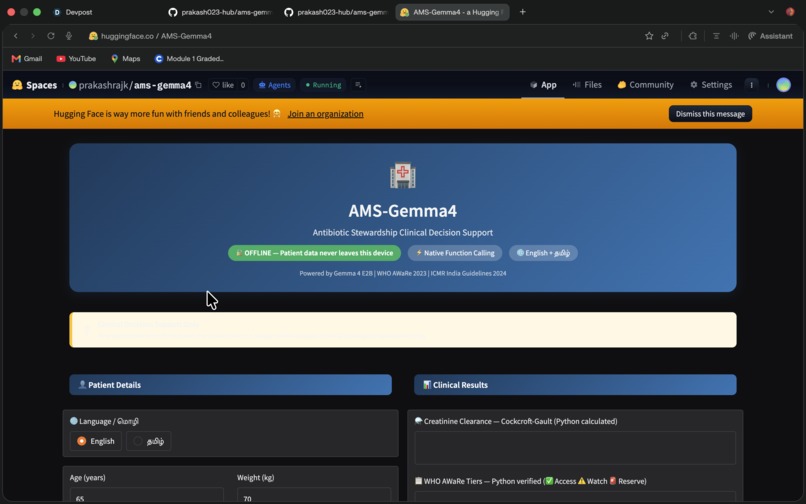Click 'Powered by Gemma 4 E2B' footer text

pos(336,274)
